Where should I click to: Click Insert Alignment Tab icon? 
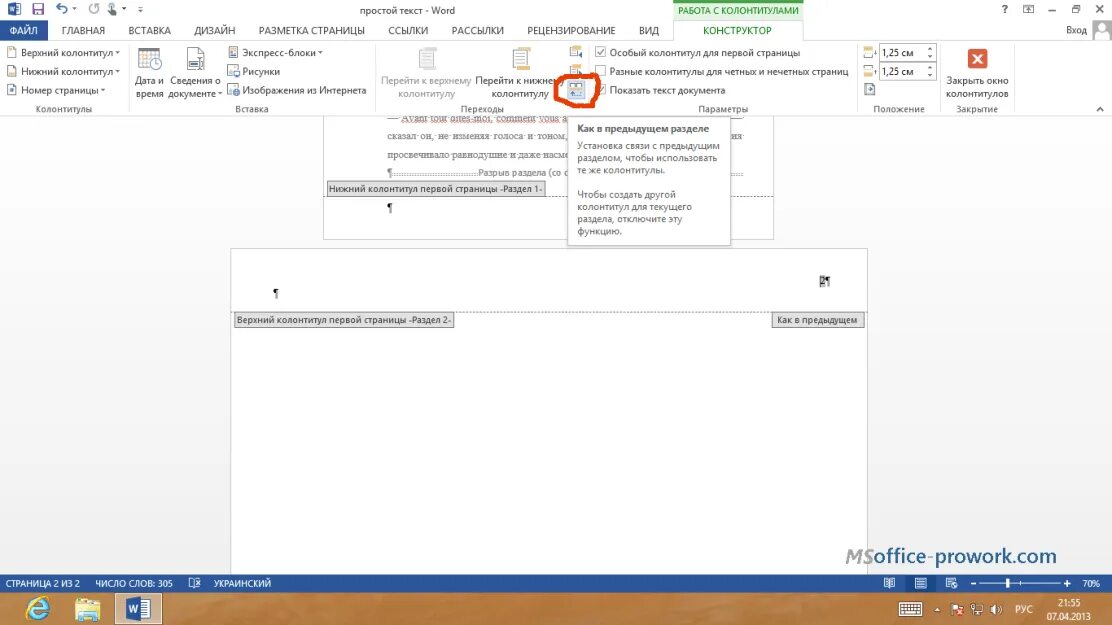869,89
